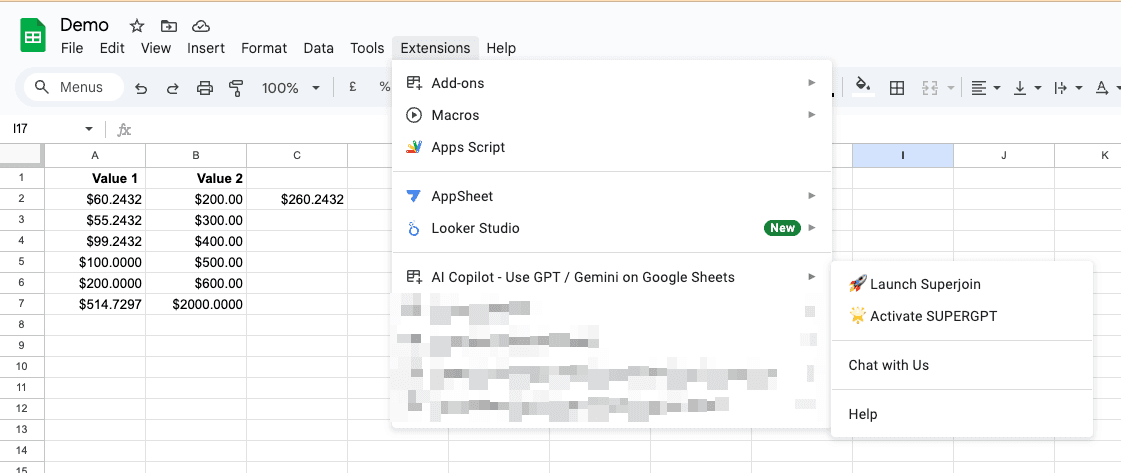Viewport: 1121px width, 473px height.
Task: Expand the merge cells dropdown arrow
Action: pos(951,88)
